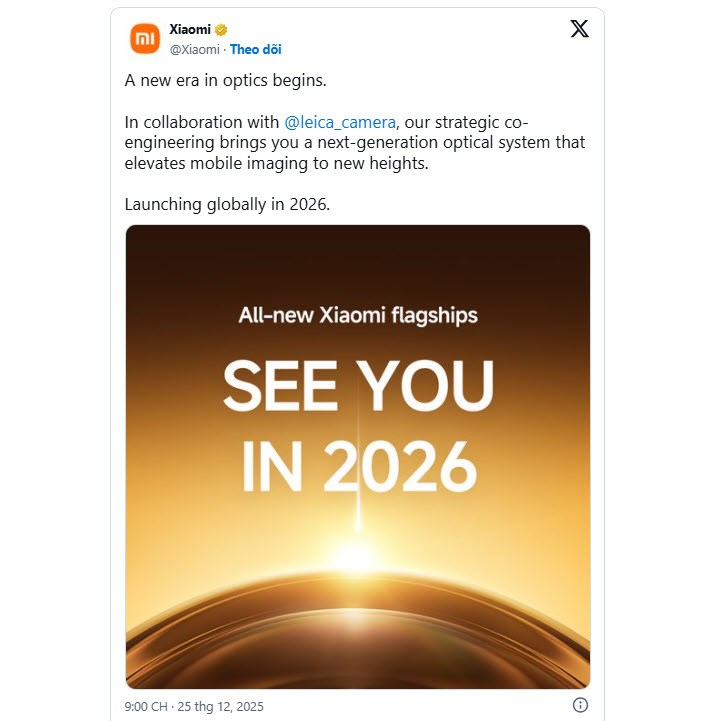Screen dimensions: 722x721
Task: Click the Xiaomi orange logo avatar
Action: click(x=146, y=39)
